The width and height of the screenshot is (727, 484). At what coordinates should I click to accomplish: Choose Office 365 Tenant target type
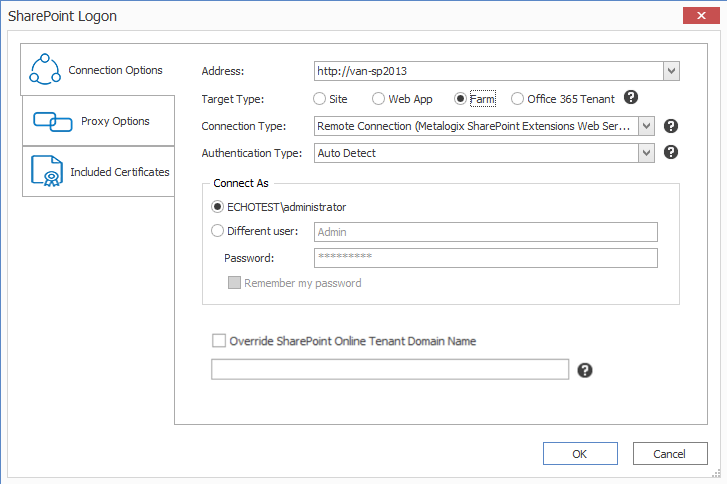click(517, 99)
